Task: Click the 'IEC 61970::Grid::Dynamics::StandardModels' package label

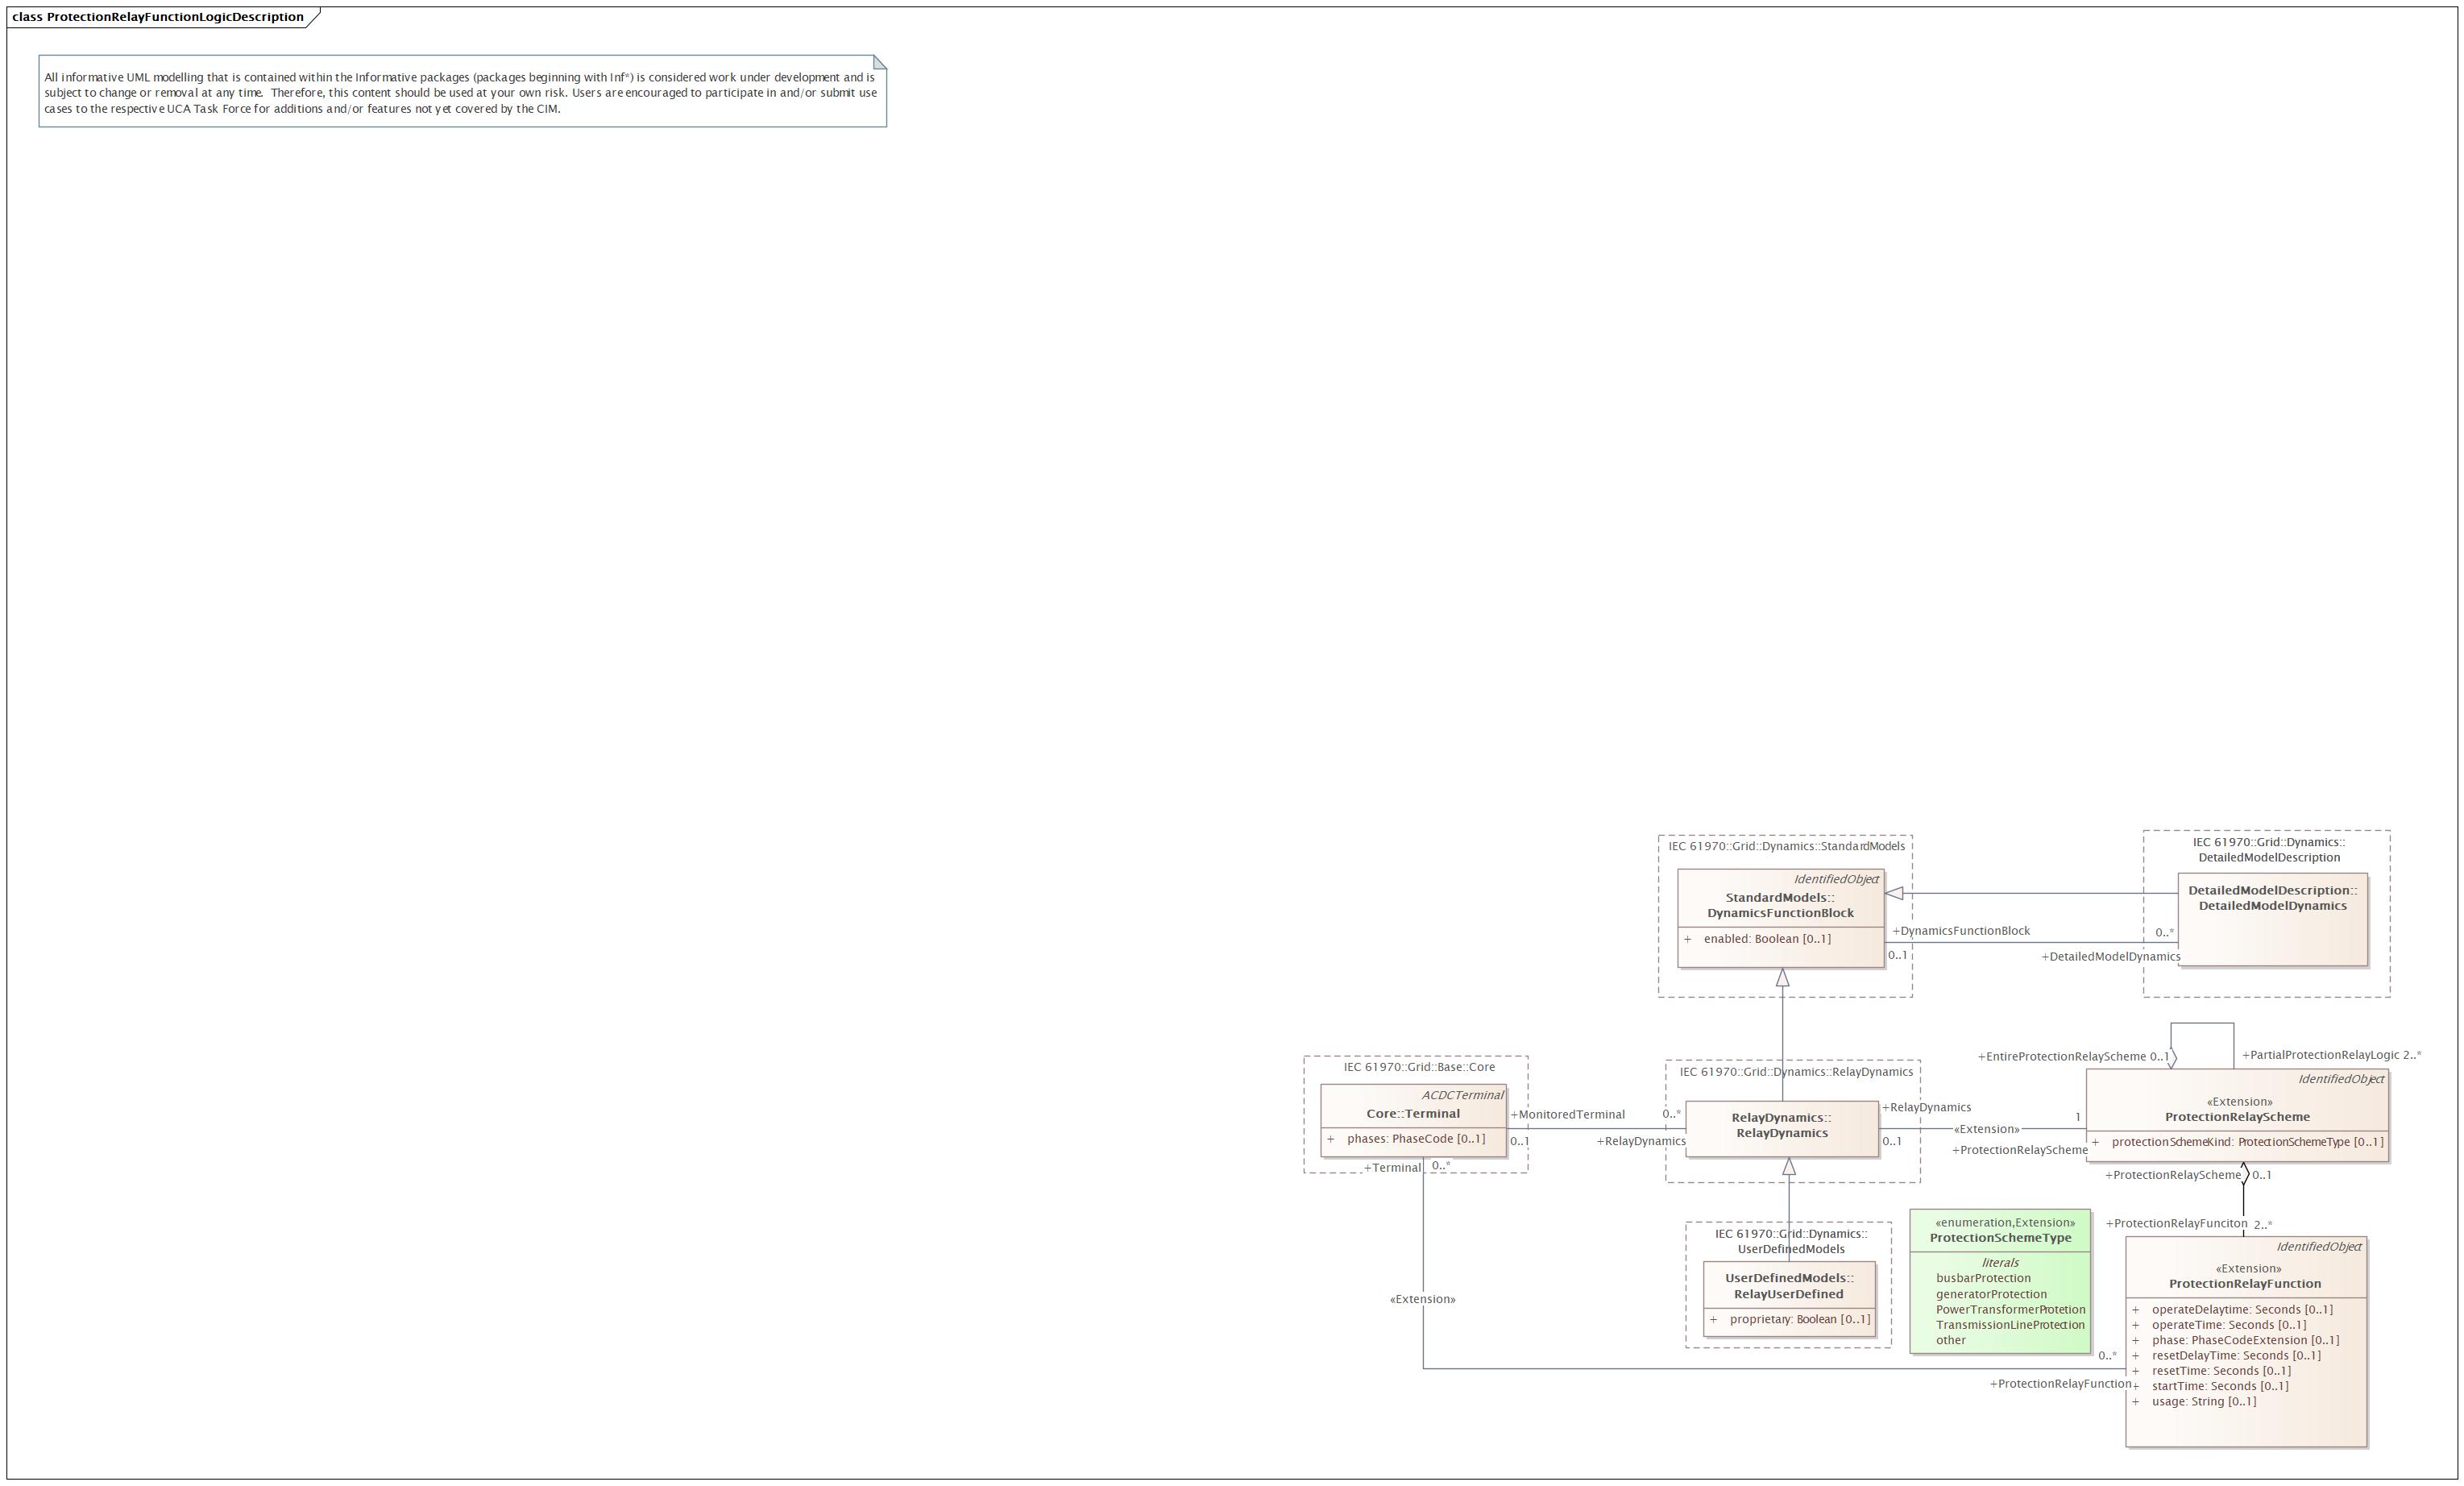Action: coord(1786,846)
